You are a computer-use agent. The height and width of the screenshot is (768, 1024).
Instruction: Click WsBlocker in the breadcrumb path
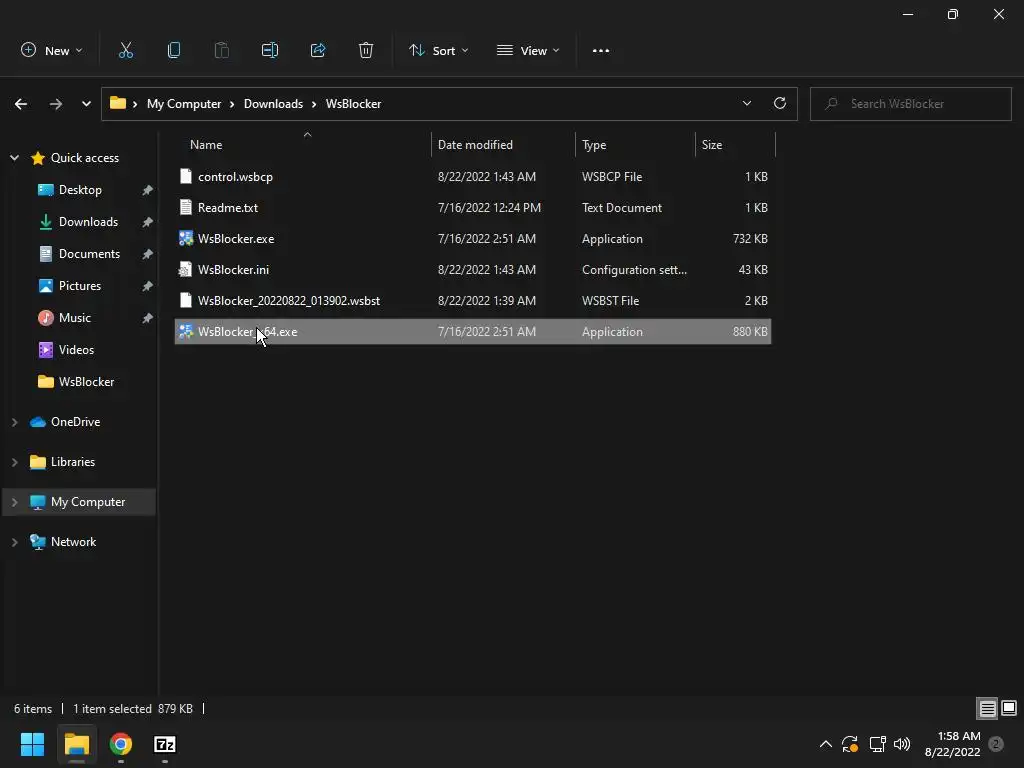pyautogui.click(x=353, y=104)
